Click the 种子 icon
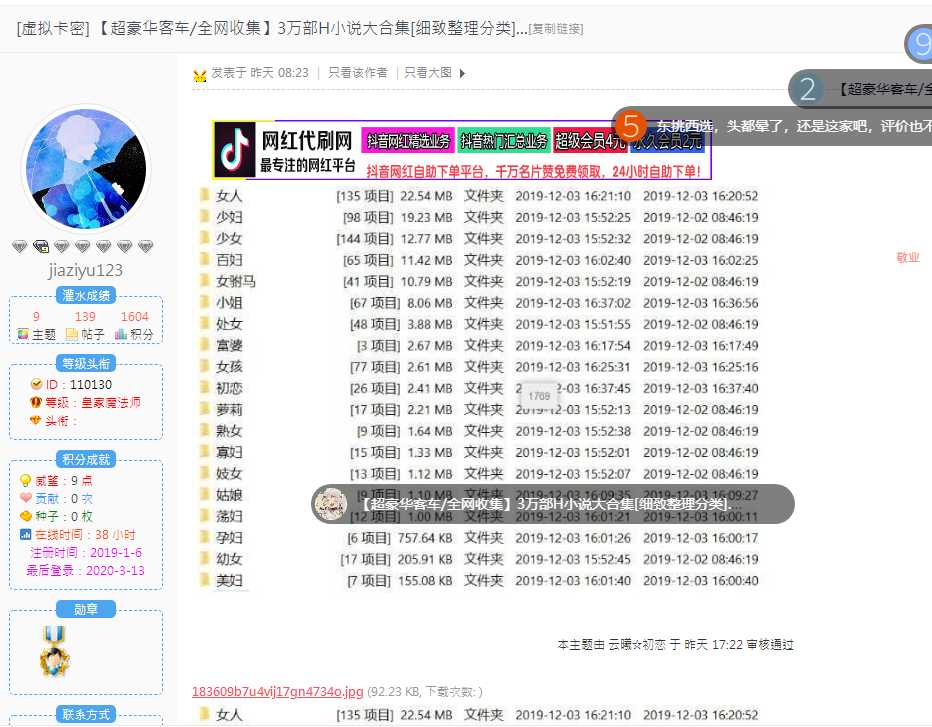Screen dimensions: 932x727 pos(26,516)
